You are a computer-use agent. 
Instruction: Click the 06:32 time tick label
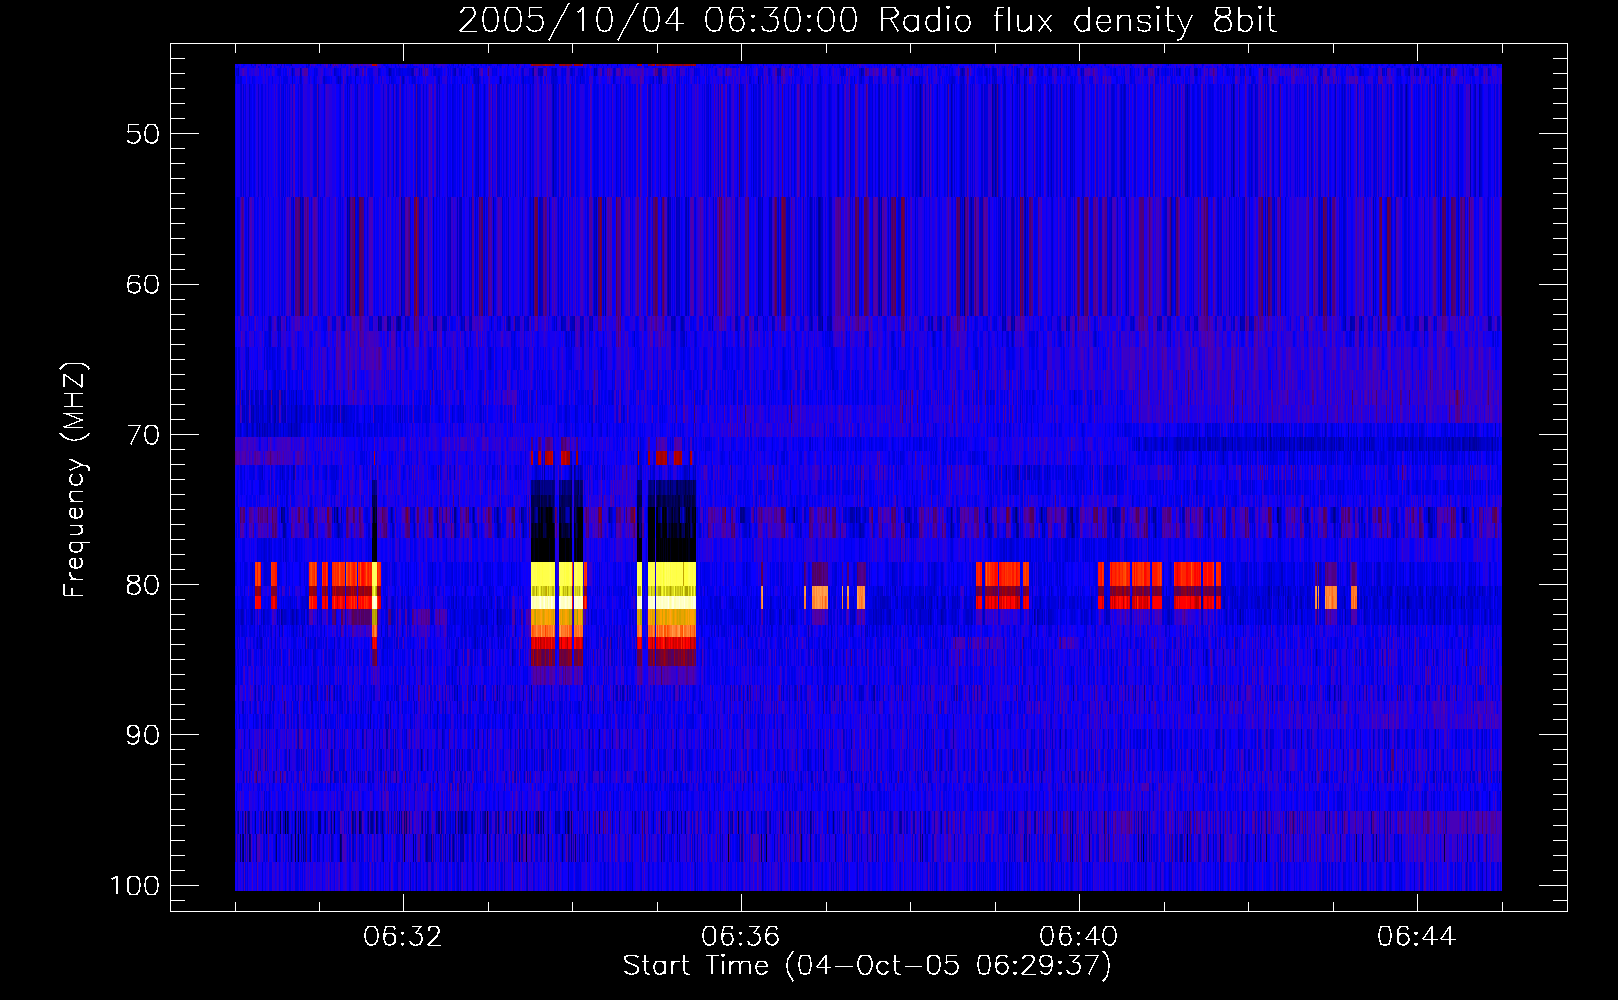[403, 937]
